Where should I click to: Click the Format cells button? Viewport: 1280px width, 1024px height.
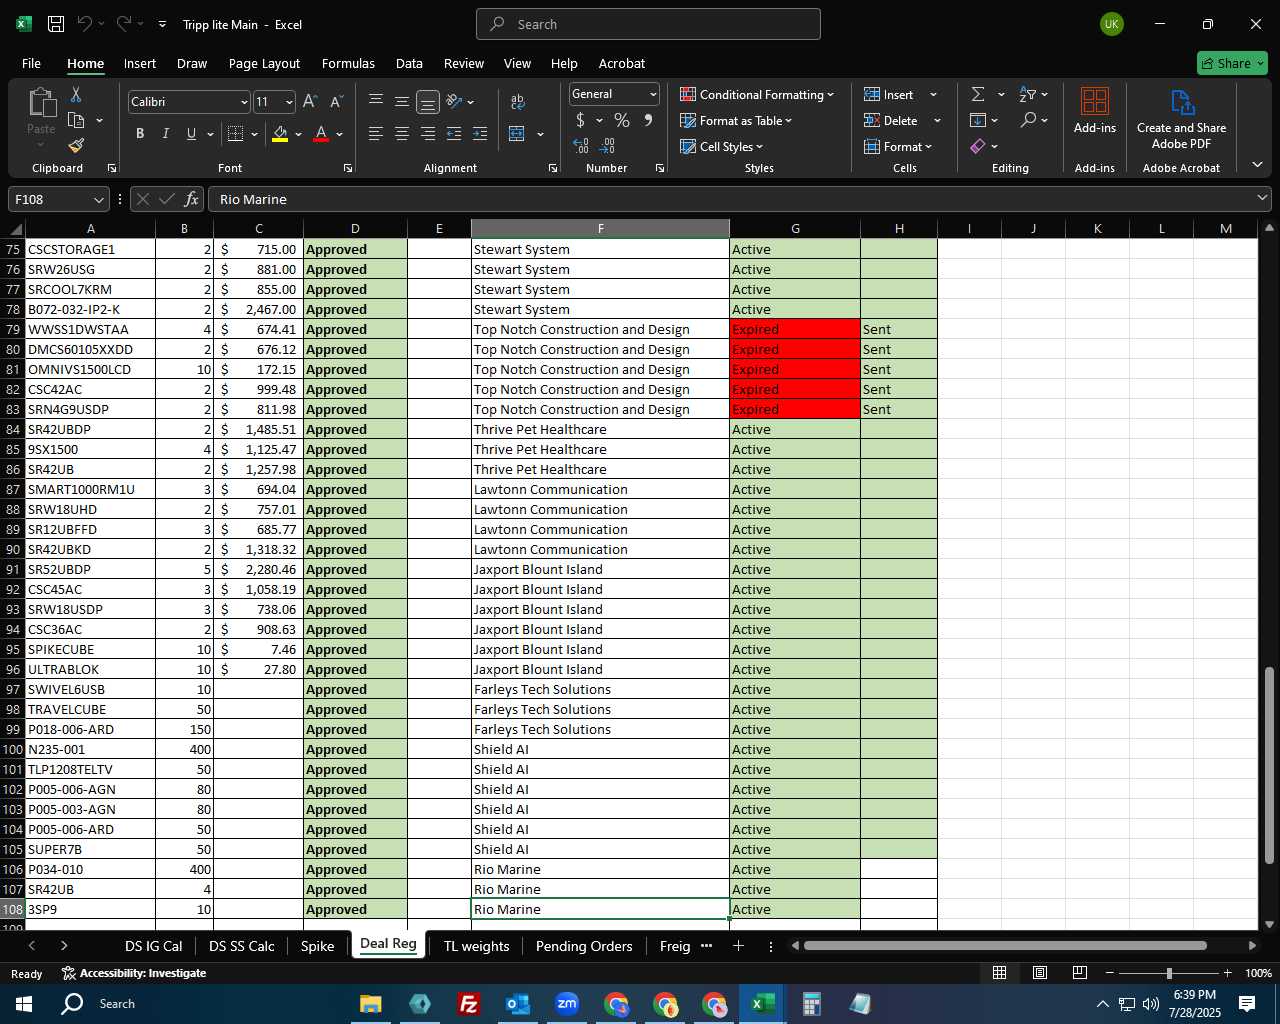tap(898, 146)
